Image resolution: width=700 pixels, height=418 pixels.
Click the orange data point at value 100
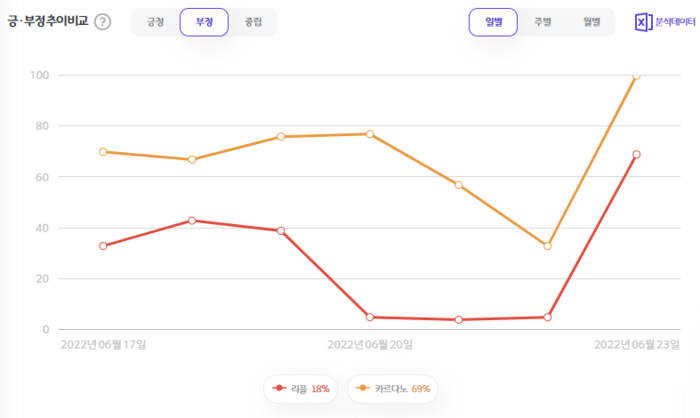637,75
